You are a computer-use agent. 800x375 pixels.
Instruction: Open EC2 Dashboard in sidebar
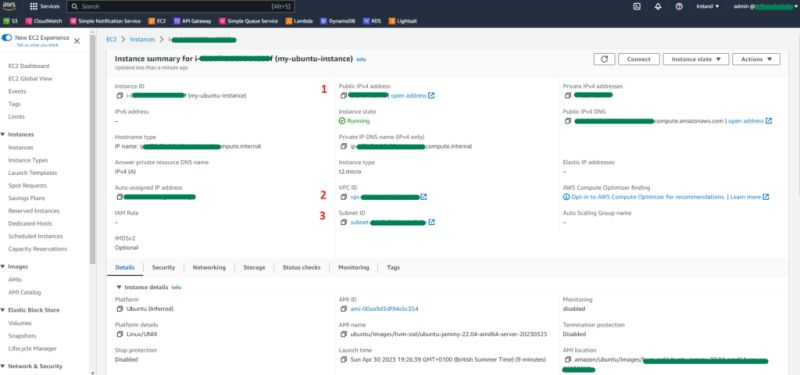point(29,66)
